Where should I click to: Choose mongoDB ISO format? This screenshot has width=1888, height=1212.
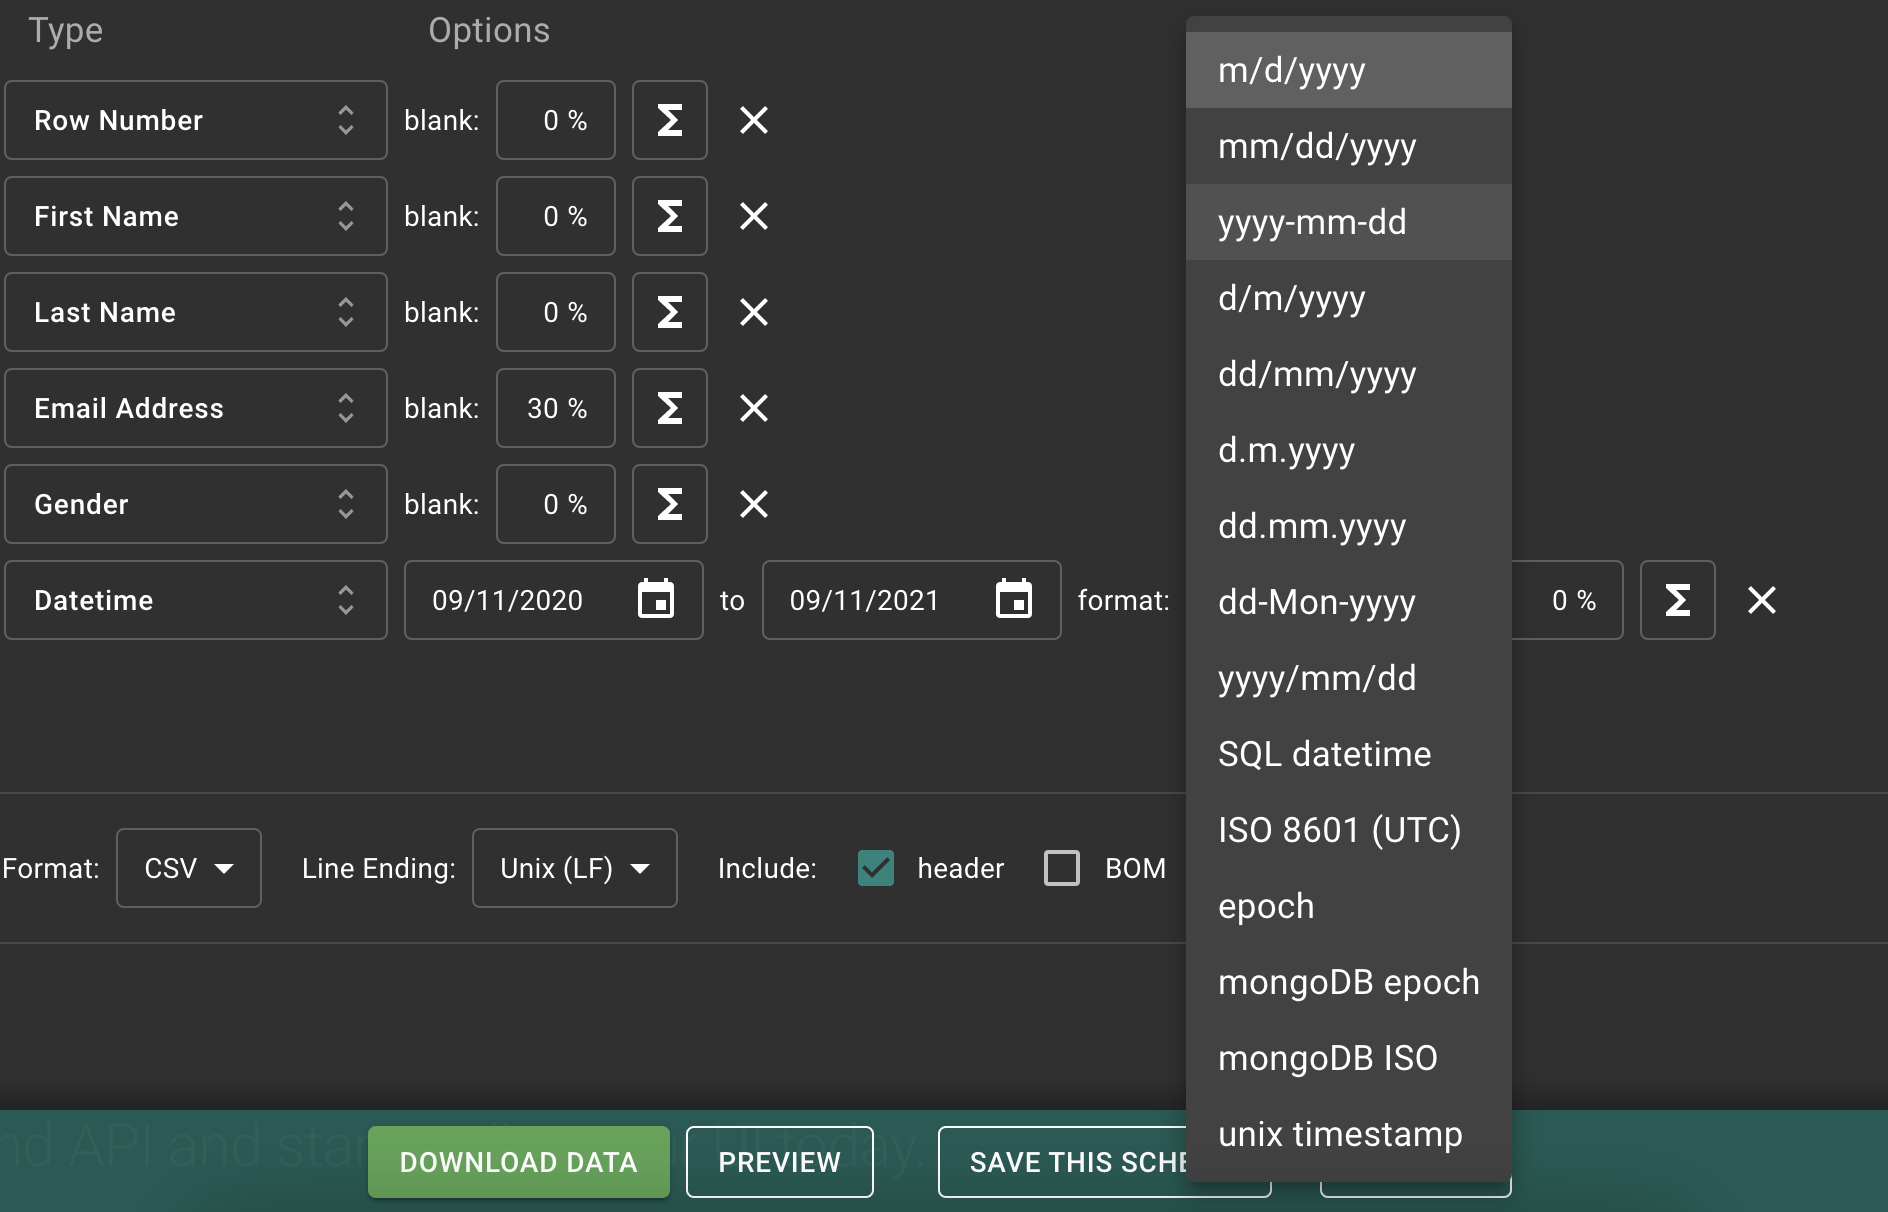click(1349, 1058)
